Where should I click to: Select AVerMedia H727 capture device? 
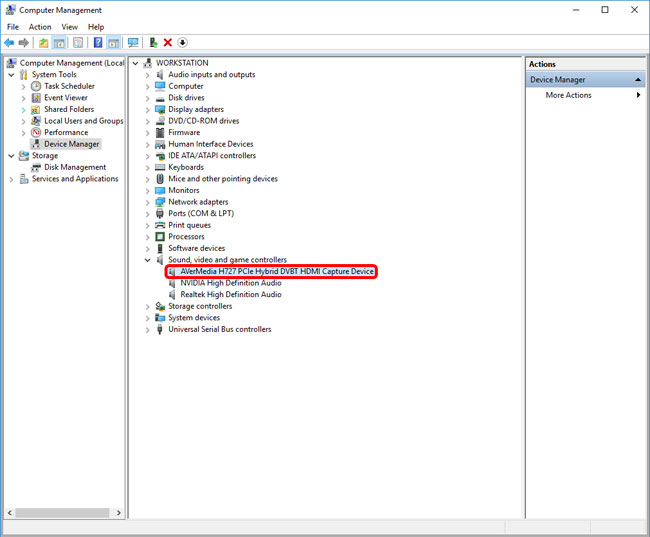click(x=277, y=271)
